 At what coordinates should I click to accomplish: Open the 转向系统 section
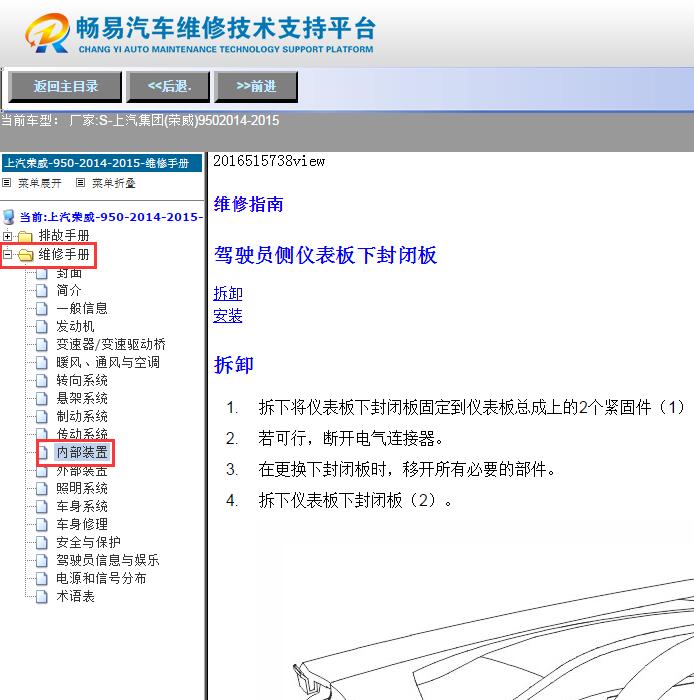pyautogui.click(x=82, y=380)
